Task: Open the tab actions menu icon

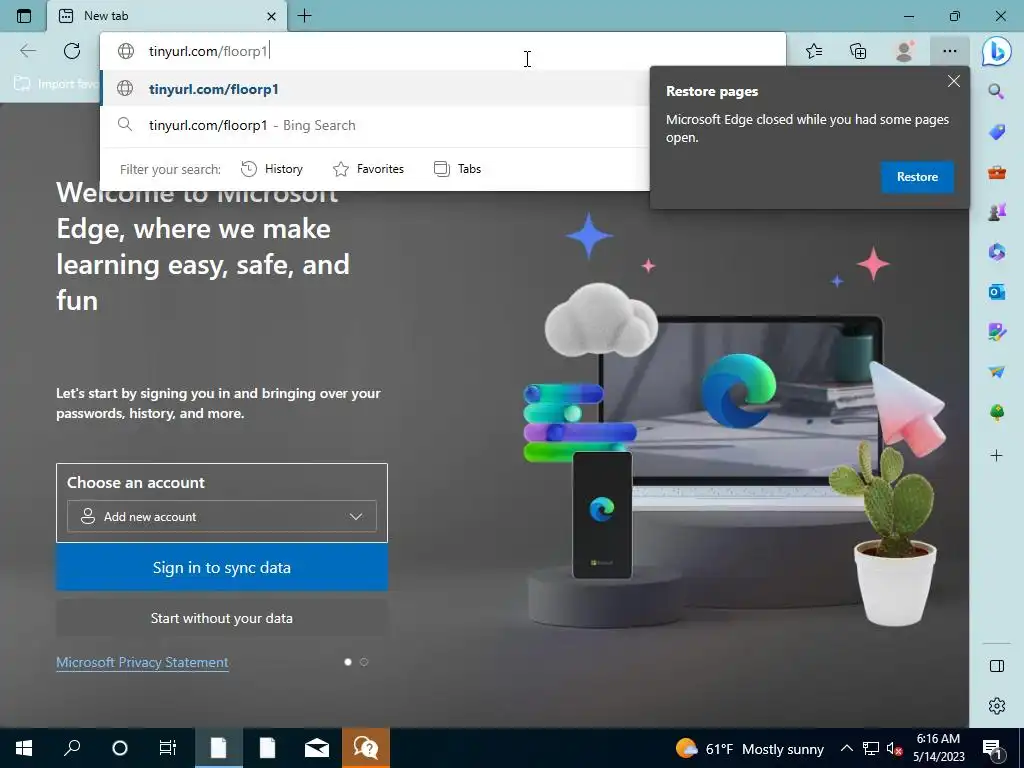Action: pyautogui.click(x=24, y=16)
